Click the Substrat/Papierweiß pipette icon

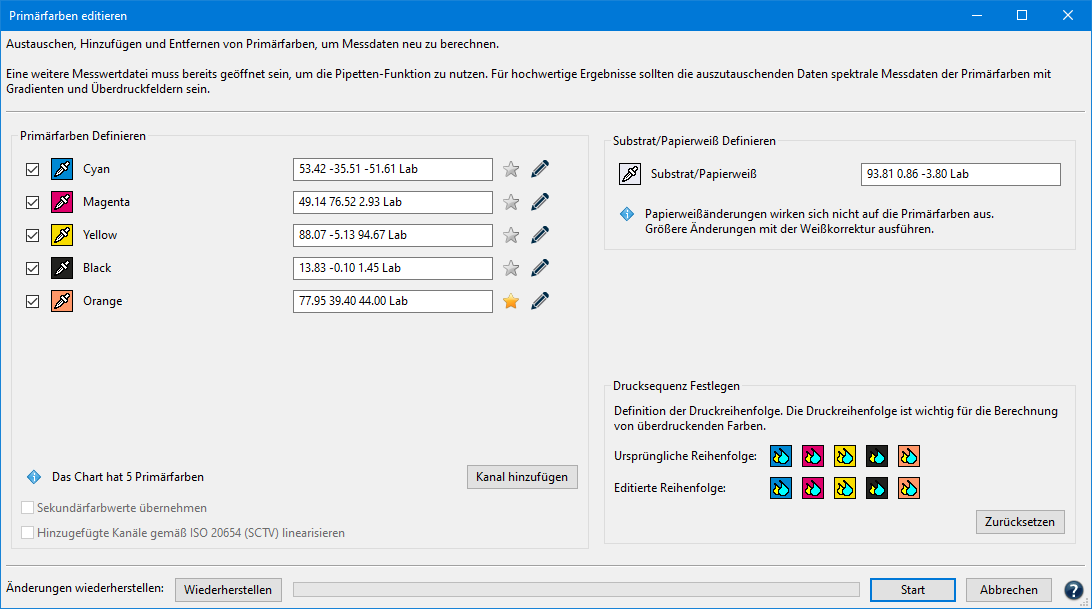(630, 174)
